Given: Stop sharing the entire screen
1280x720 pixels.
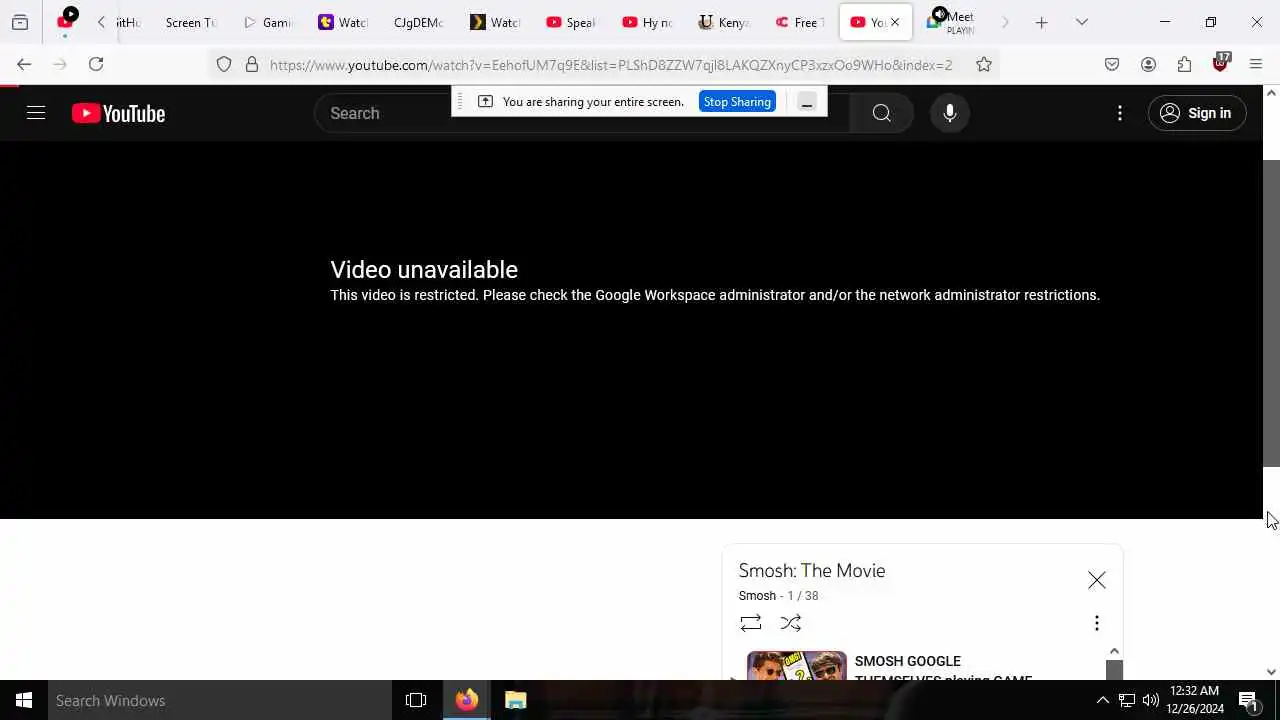Looking at the screenshot, I should [x=737, y=101].
